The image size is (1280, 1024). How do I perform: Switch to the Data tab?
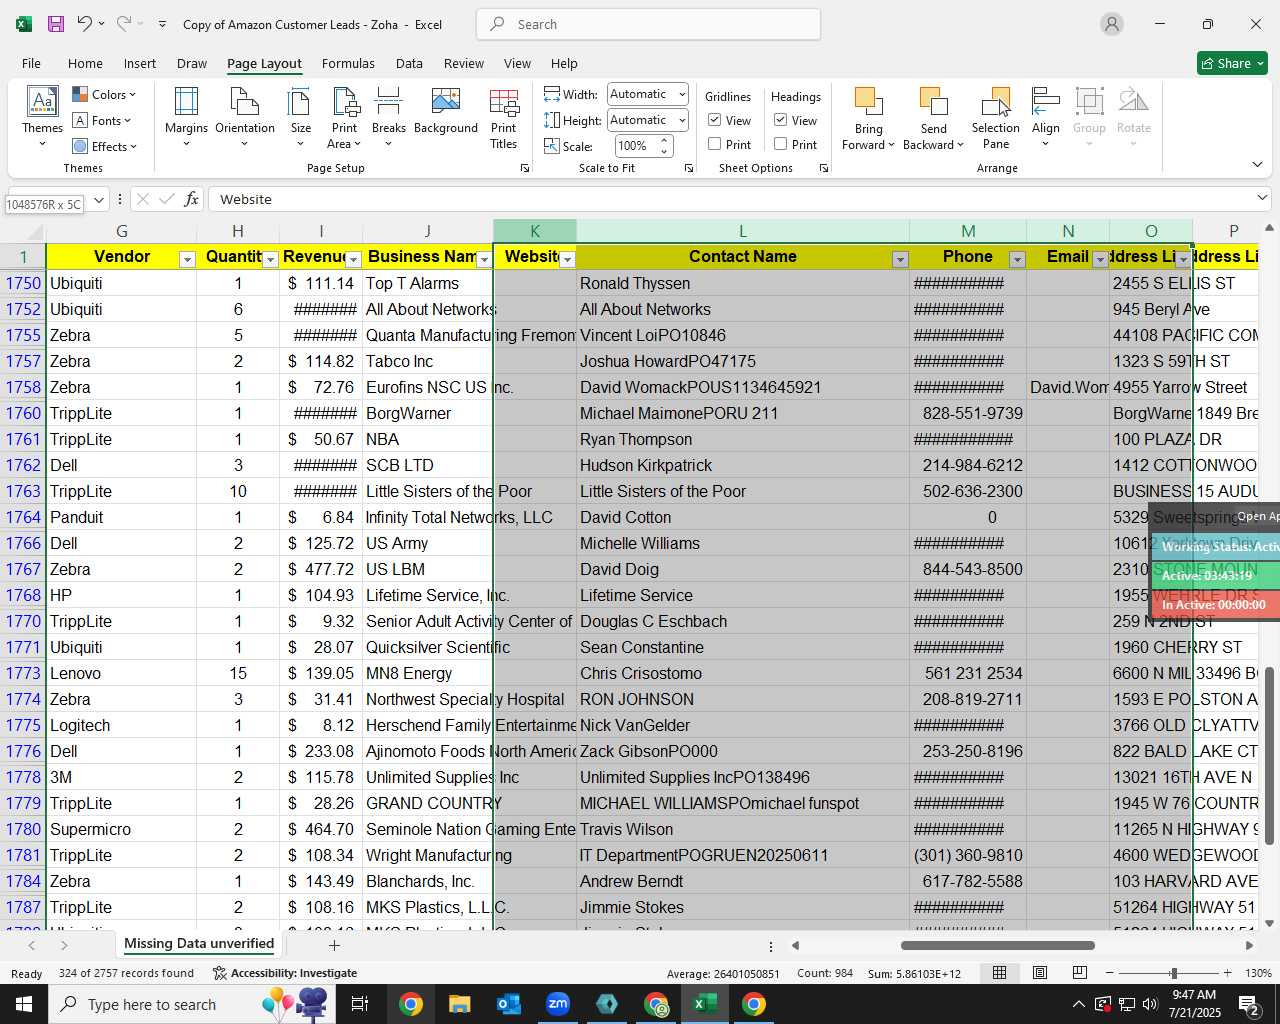tap(409, 63)
